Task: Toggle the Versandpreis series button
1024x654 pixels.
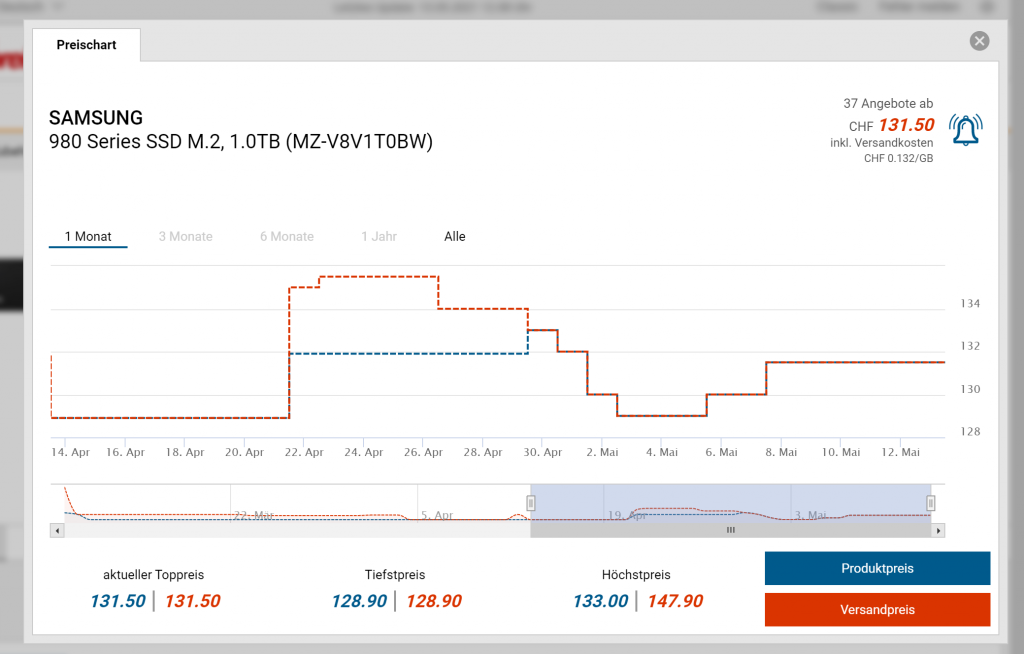Action: click(x=877, y=609)
